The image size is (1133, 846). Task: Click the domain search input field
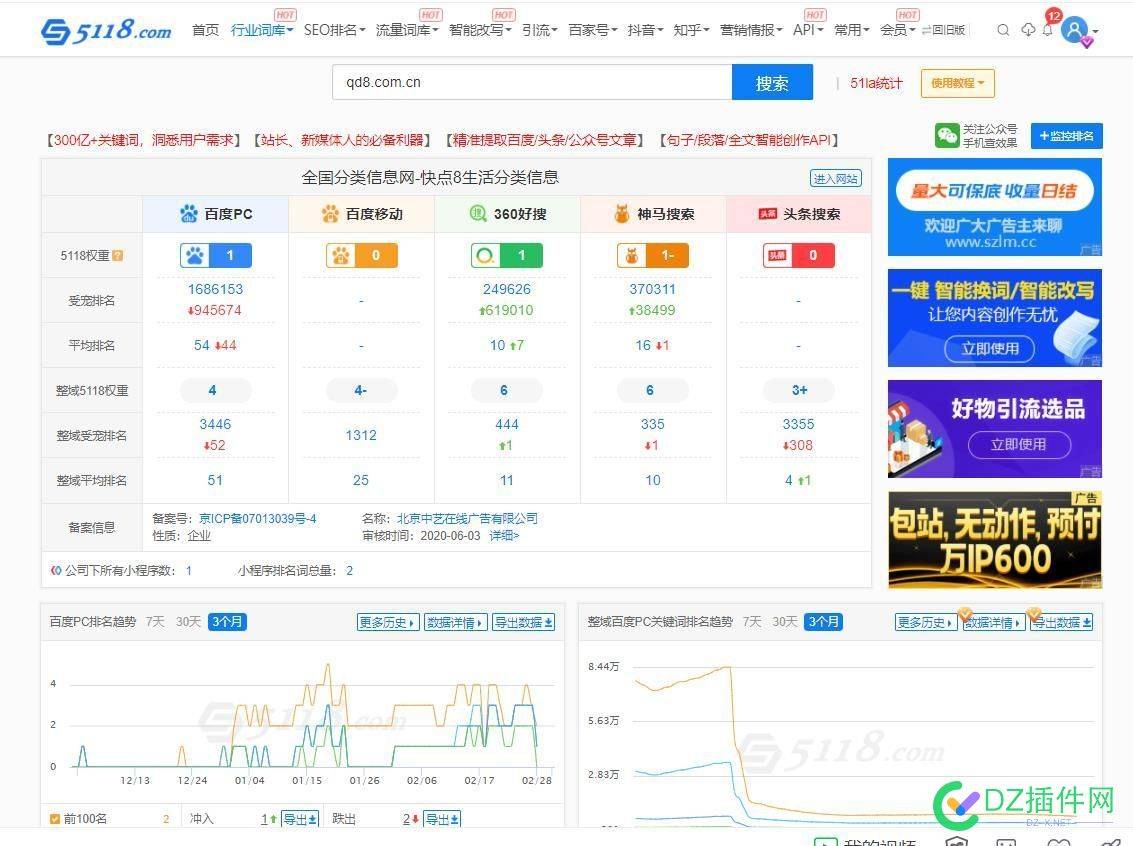point(533,82)
